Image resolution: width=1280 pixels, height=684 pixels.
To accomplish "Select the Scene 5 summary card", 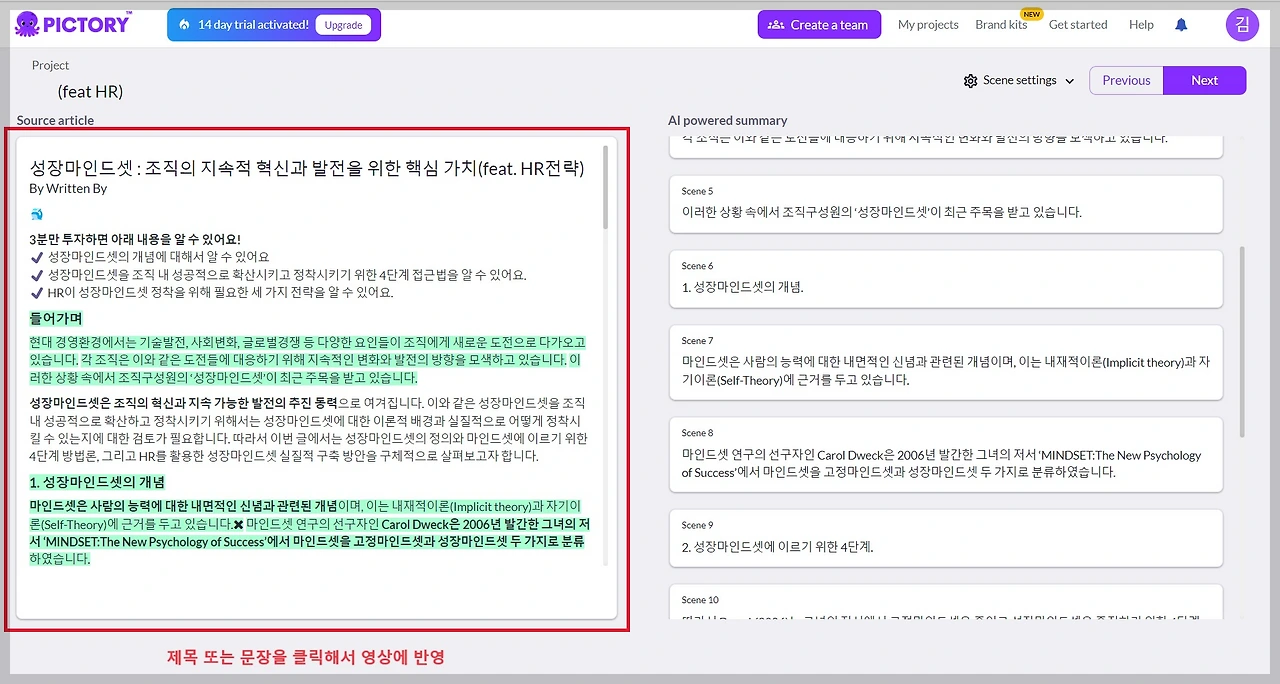I will [946, 204].
